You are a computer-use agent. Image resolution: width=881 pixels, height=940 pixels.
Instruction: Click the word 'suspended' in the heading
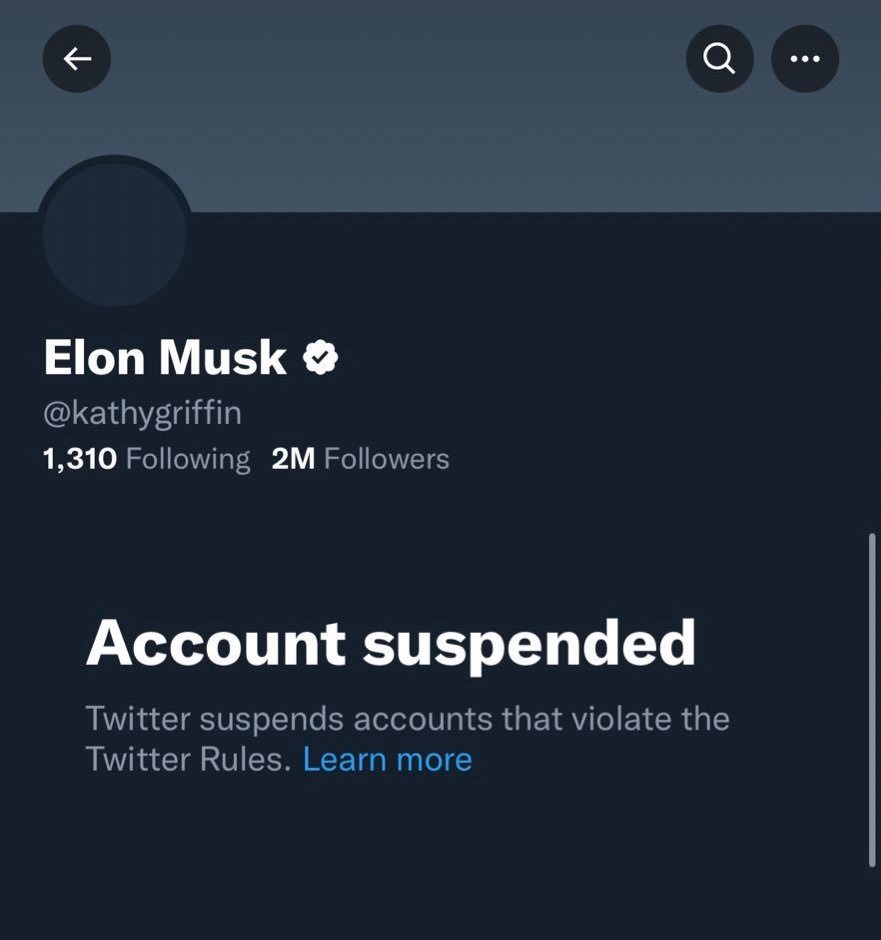[528, 642]
